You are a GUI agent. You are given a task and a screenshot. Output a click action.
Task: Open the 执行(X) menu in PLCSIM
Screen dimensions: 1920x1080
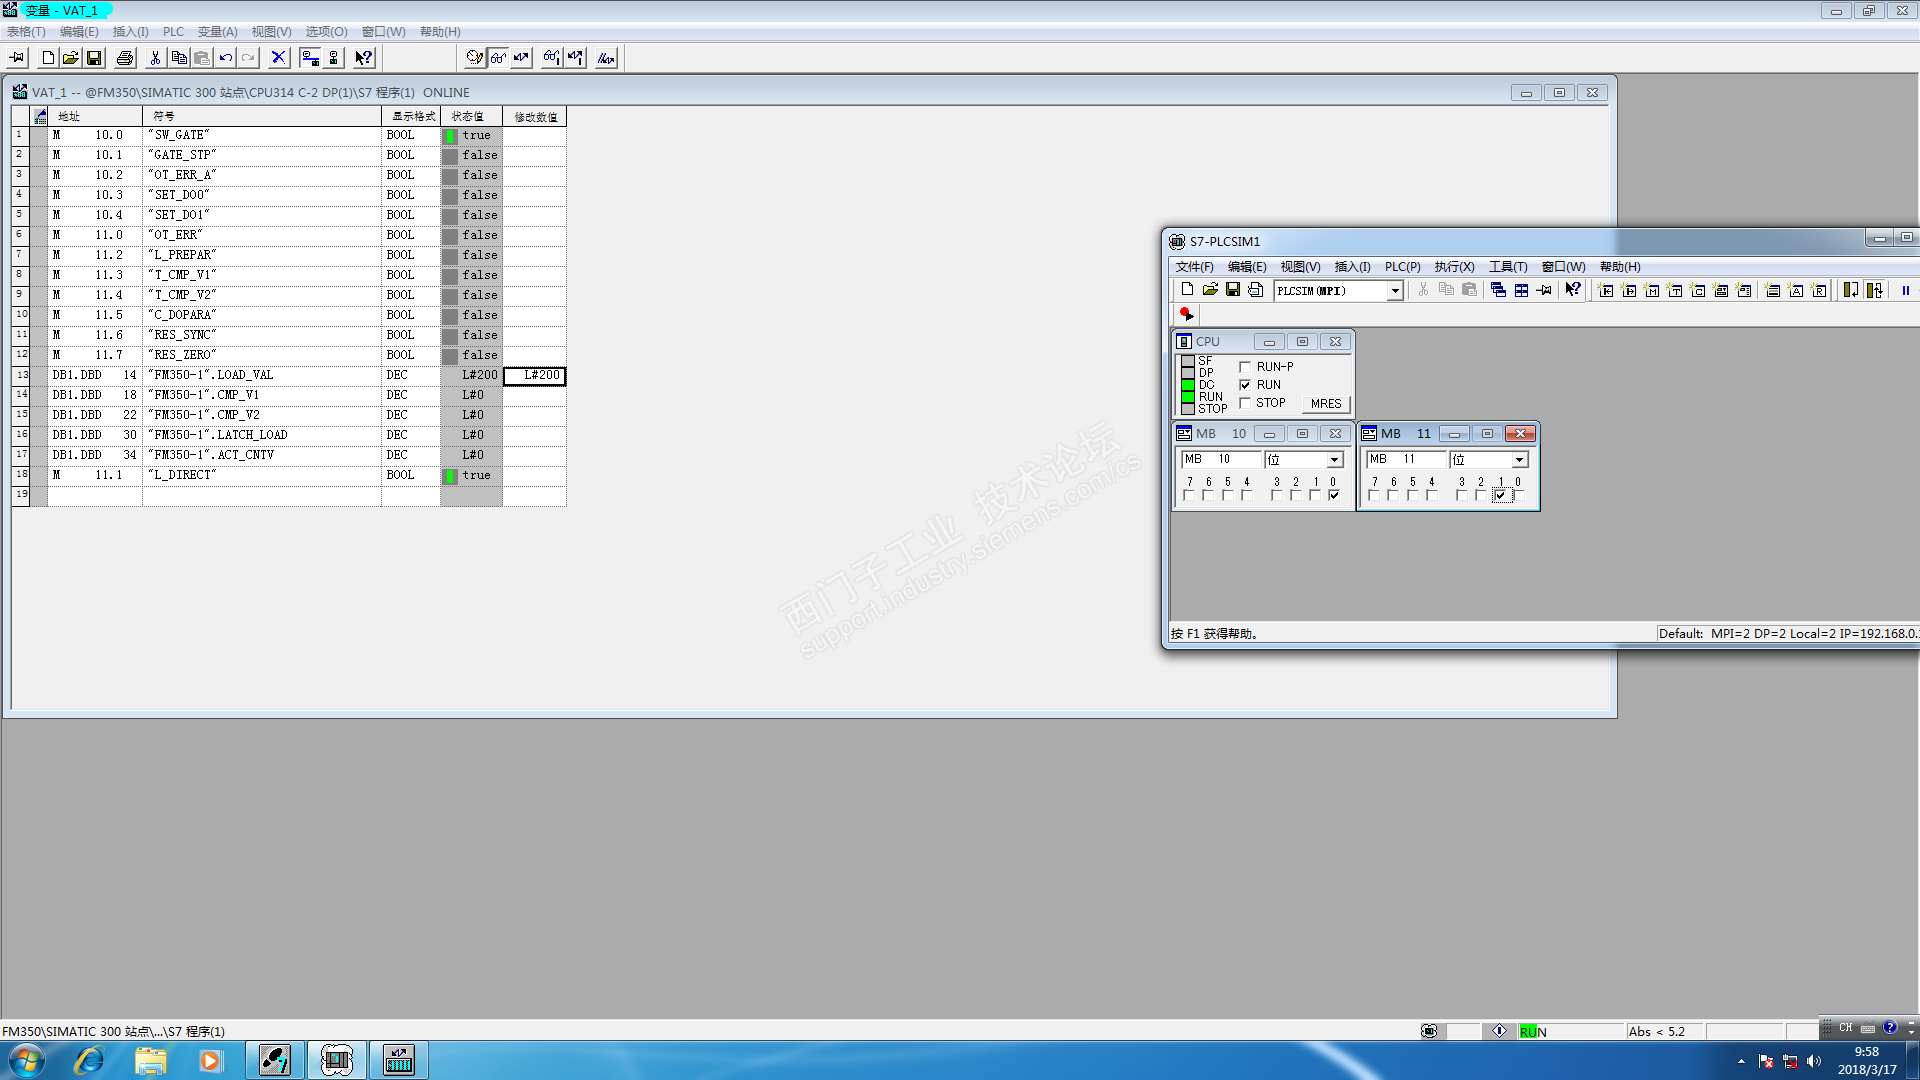tap(1454, 267)
